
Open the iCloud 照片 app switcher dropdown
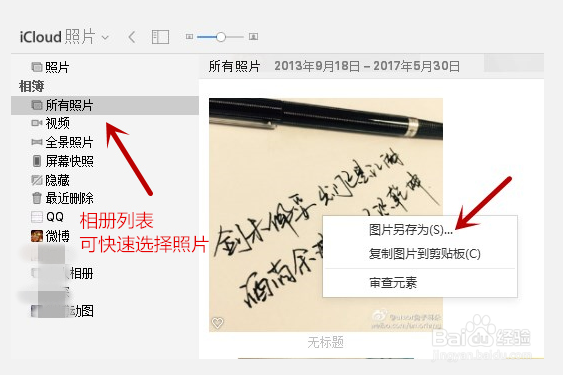tap(64, 37)
